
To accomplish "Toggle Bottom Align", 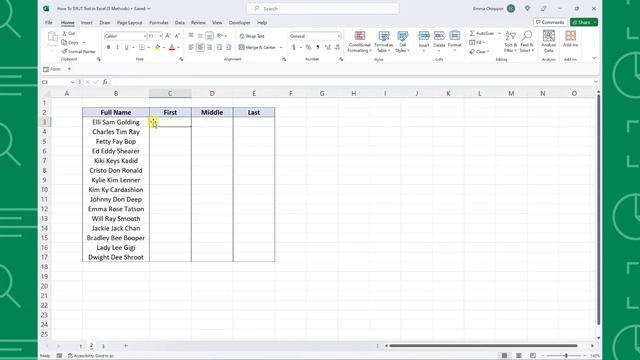I will 209,36.
